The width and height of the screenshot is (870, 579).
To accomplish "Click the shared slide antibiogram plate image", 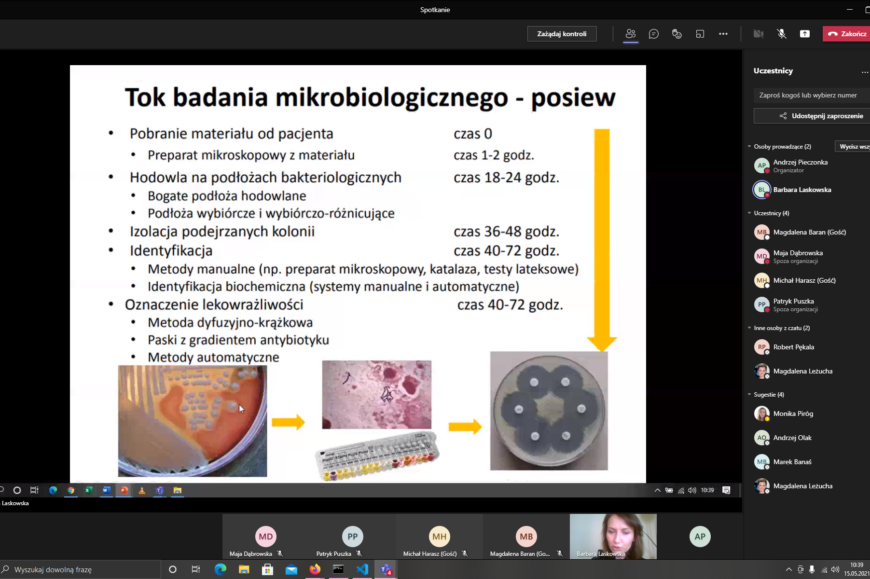I will point(549,411).
